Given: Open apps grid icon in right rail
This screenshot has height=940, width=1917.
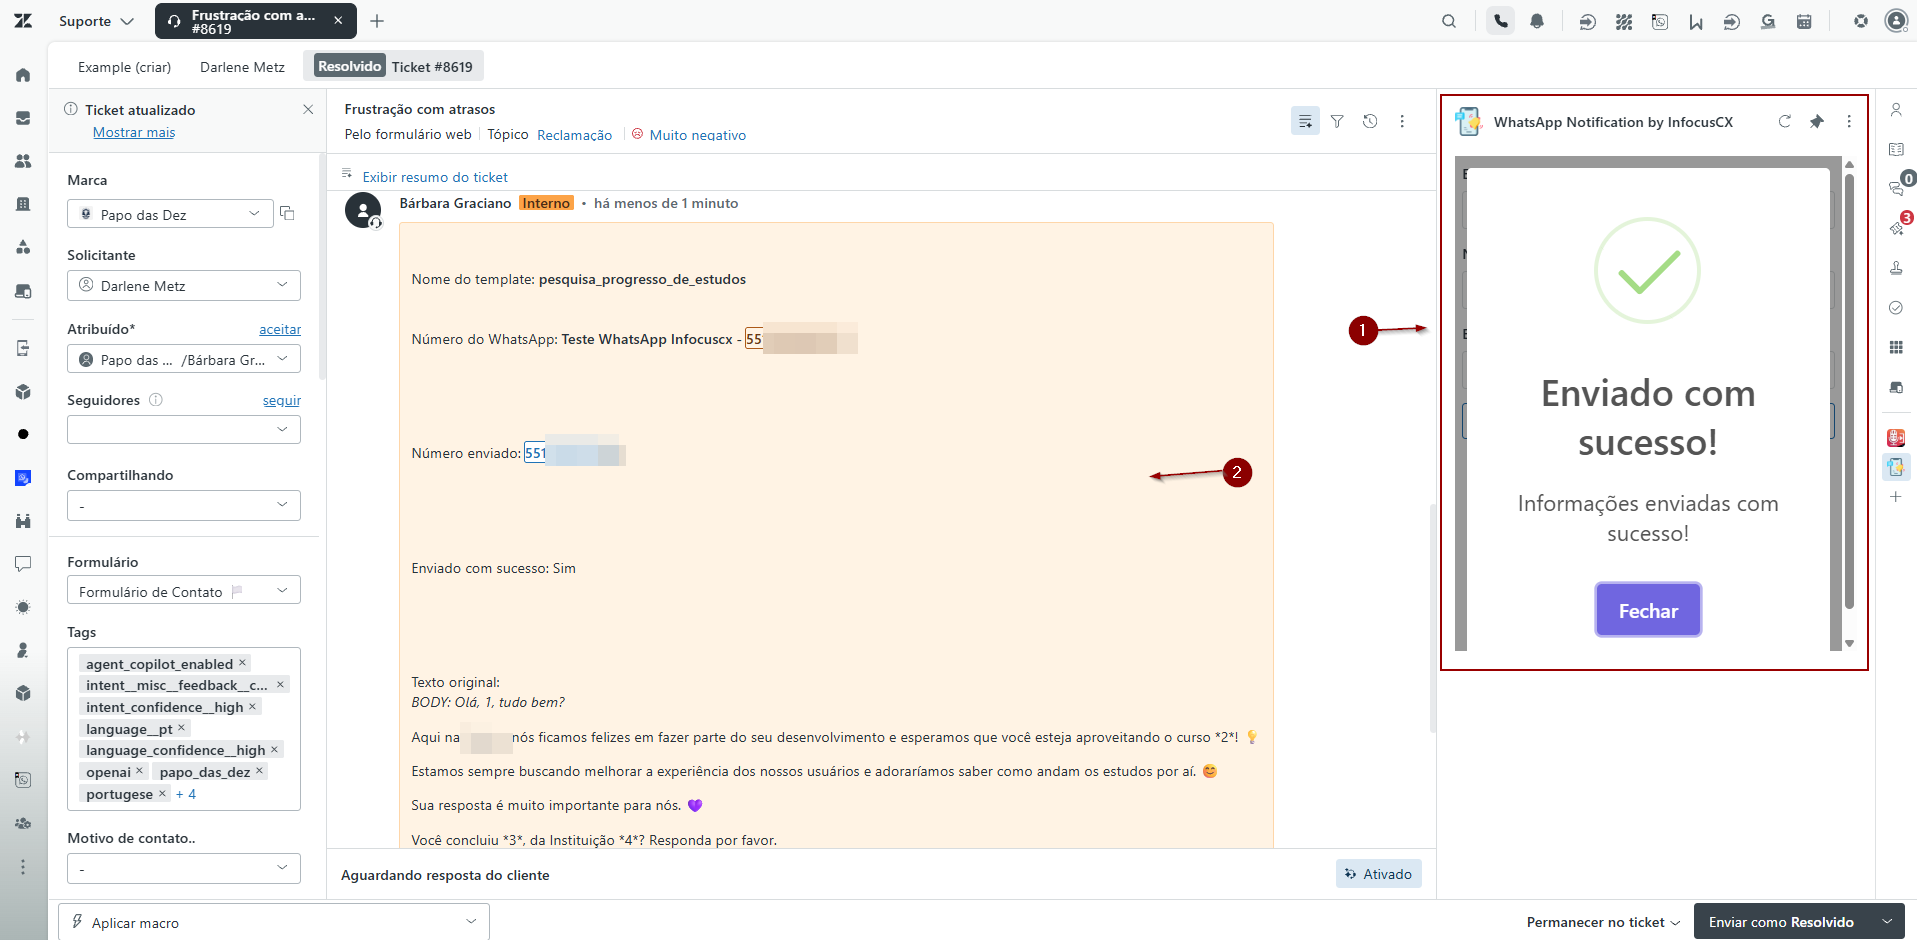Looking at the screenshot, I should point(1895,347).
